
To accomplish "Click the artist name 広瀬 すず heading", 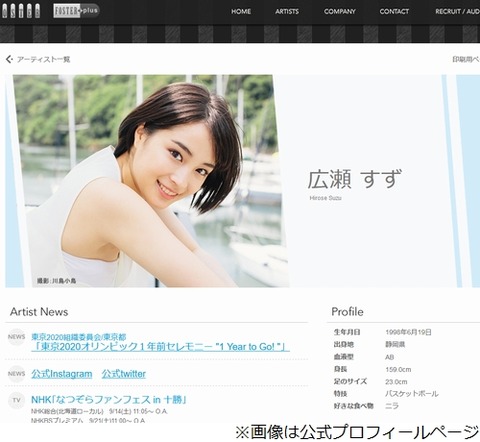I will point(355,179).
